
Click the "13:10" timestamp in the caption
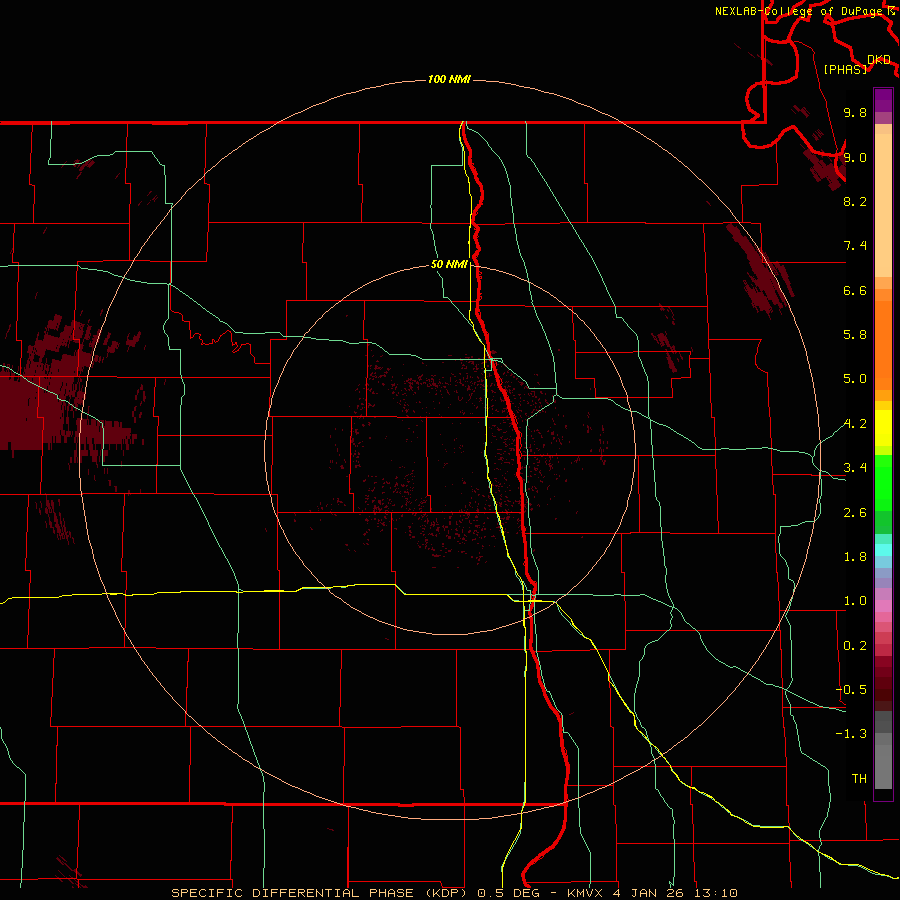[x=714, y=893]
